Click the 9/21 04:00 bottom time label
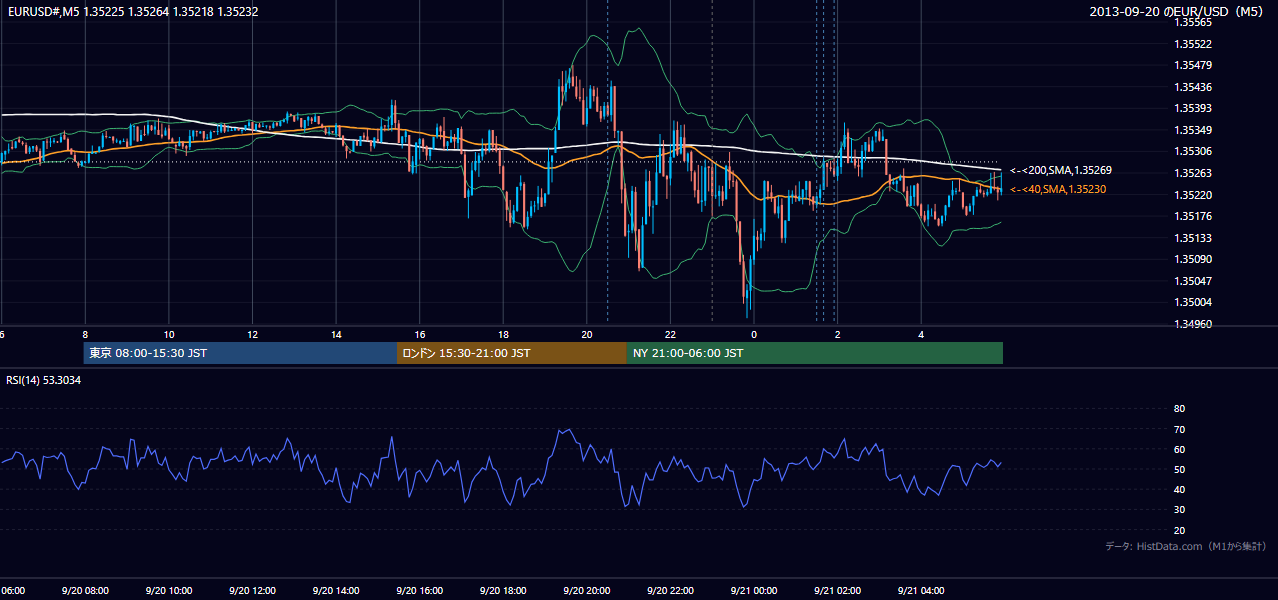Viewport: 1278px width, 600px height. click(922, 590)
